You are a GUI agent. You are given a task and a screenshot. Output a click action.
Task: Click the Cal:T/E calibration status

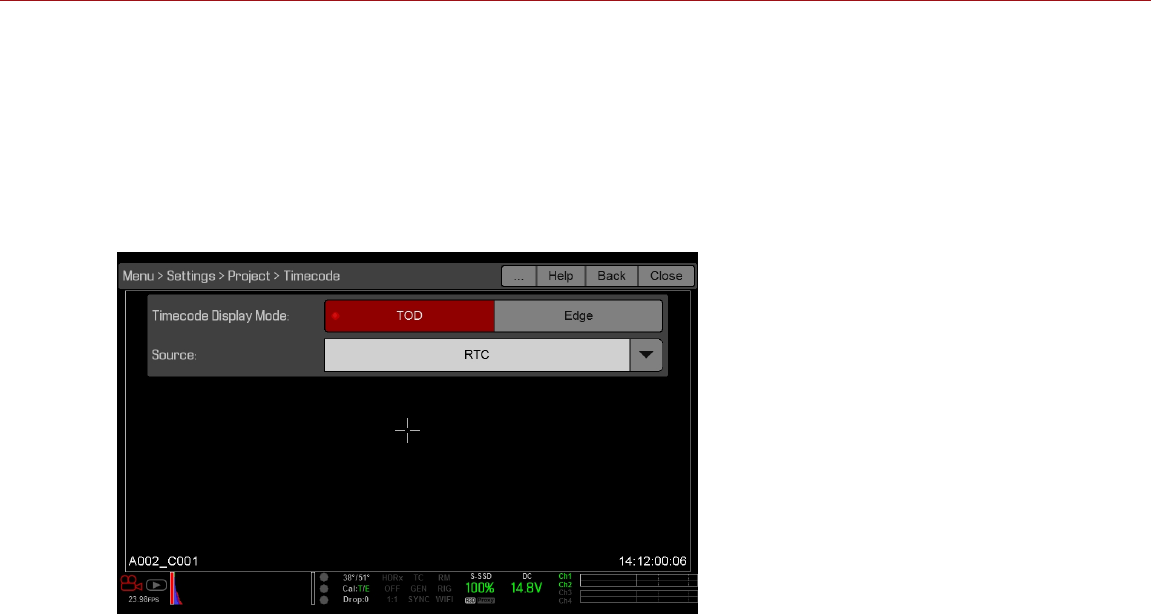coord(356,589)
